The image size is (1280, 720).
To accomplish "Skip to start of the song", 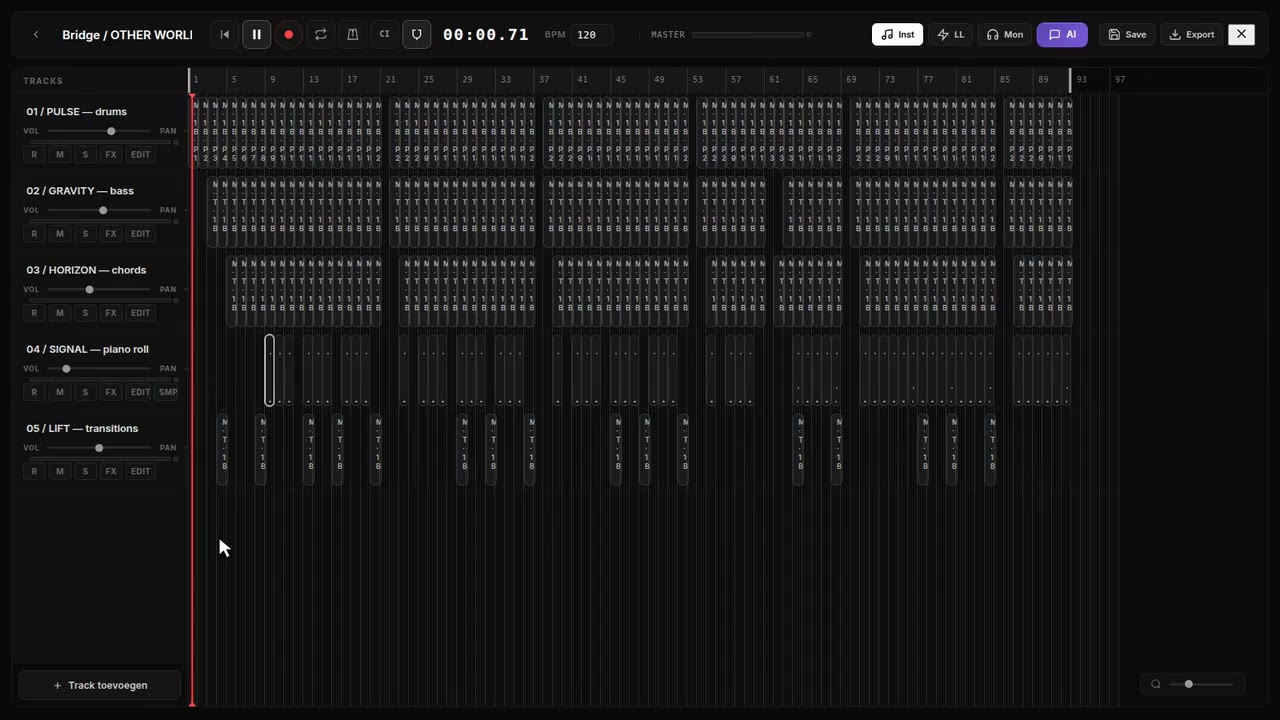I will pos(225,35).
